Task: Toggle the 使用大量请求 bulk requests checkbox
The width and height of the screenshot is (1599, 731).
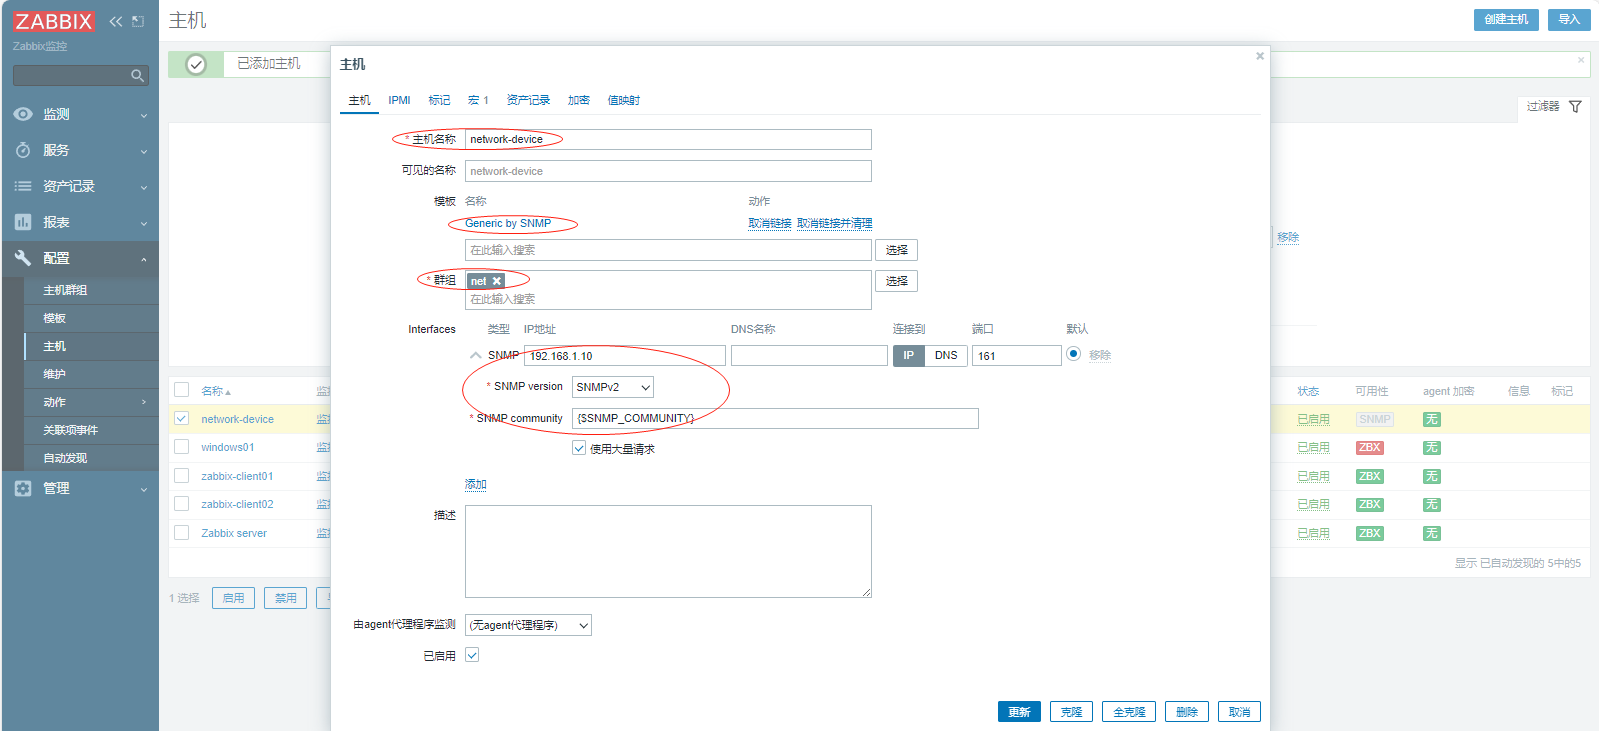Action: pyautogui.click(x=579, y=448)
